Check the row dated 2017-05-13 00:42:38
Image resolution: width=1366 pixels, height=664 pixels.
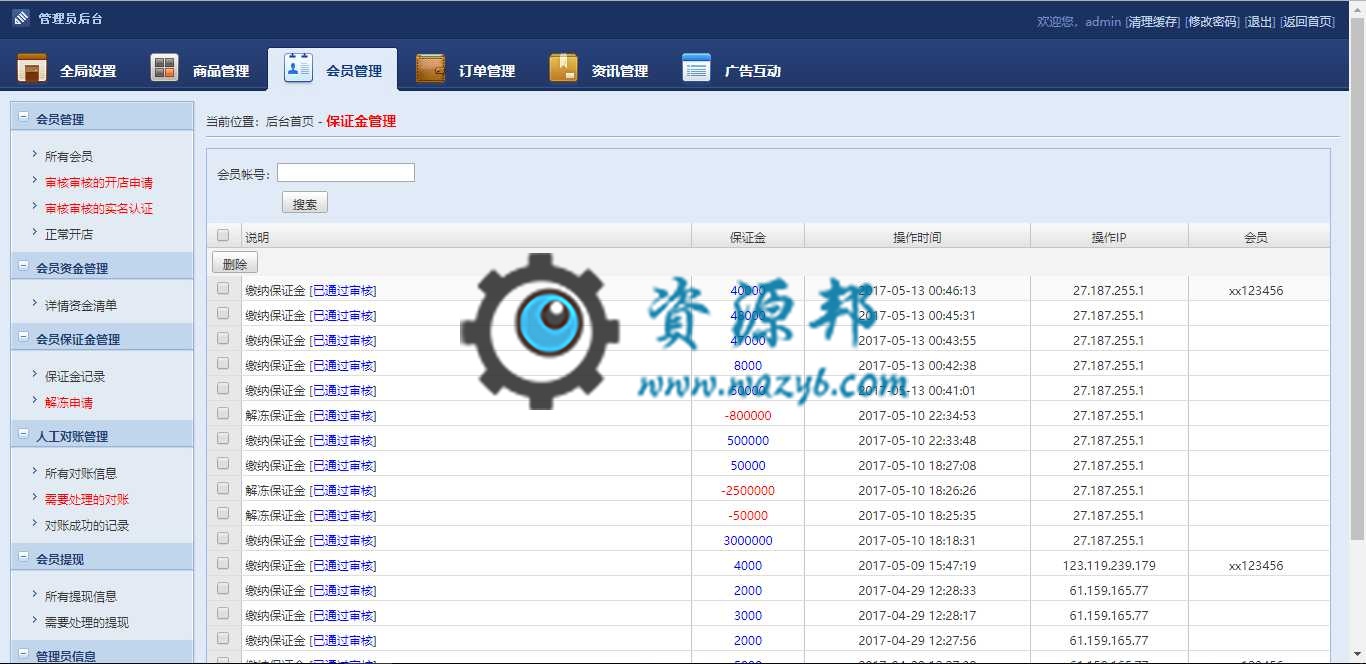coord(223,363)
